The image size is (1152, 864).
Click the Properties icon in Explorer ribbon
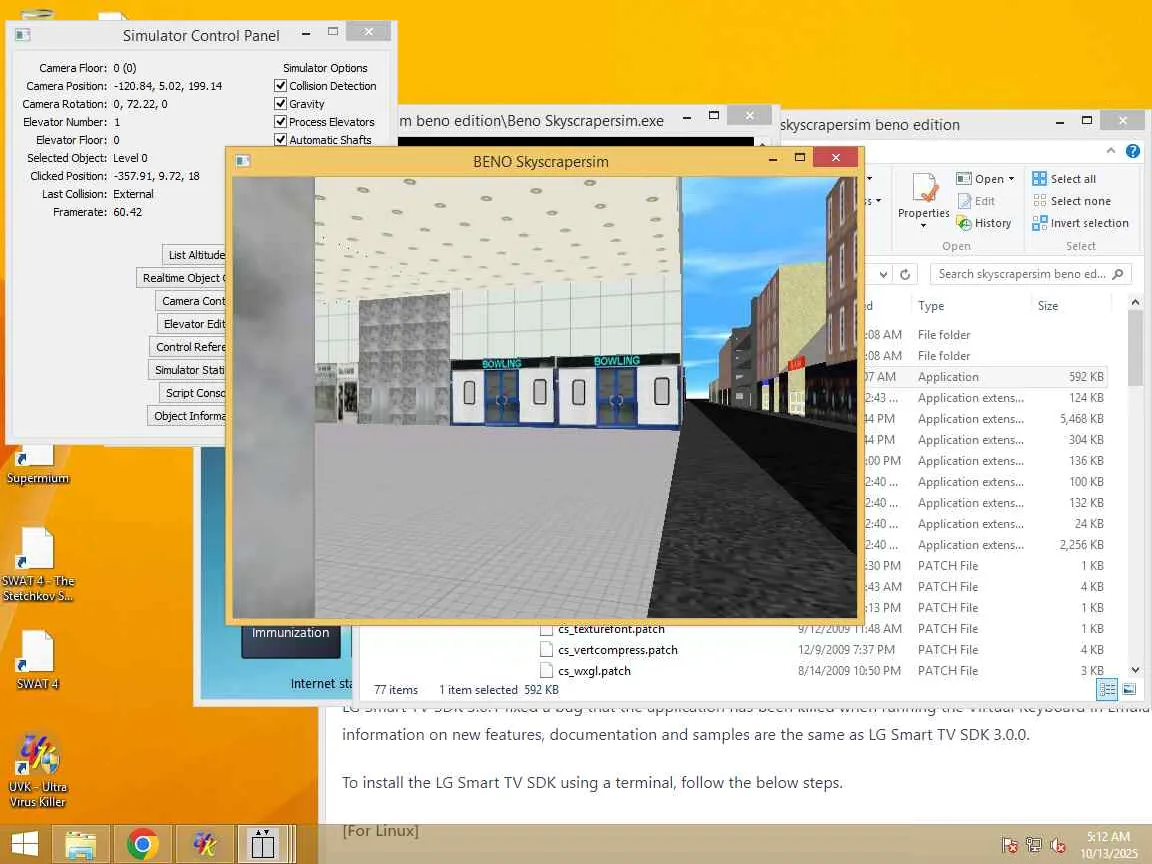point(924,188)
